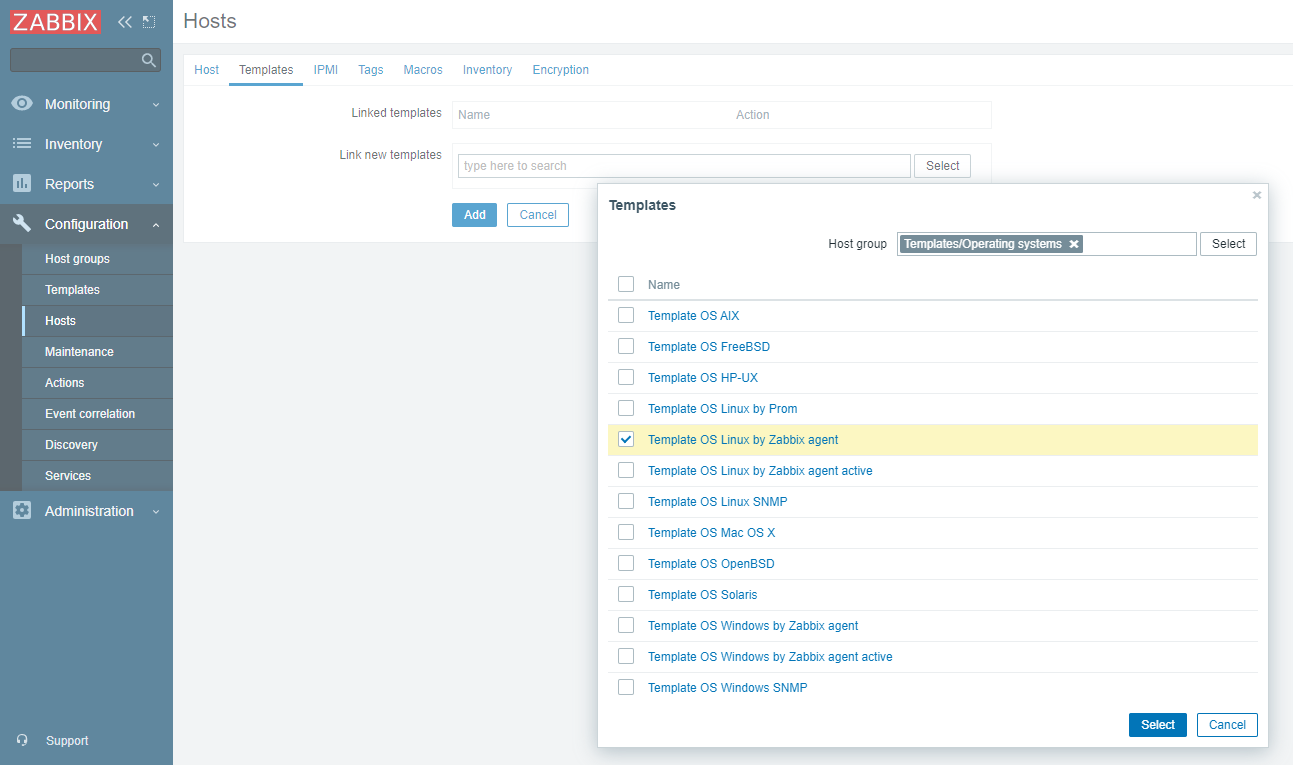
Task: Check Template OS Linux by Prom checkbox
Action: (x=626, y=408)
